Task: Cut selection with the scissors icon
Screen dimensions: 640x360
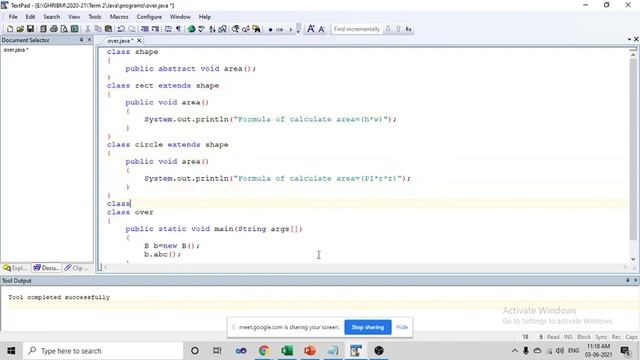Action: [87, 29]
